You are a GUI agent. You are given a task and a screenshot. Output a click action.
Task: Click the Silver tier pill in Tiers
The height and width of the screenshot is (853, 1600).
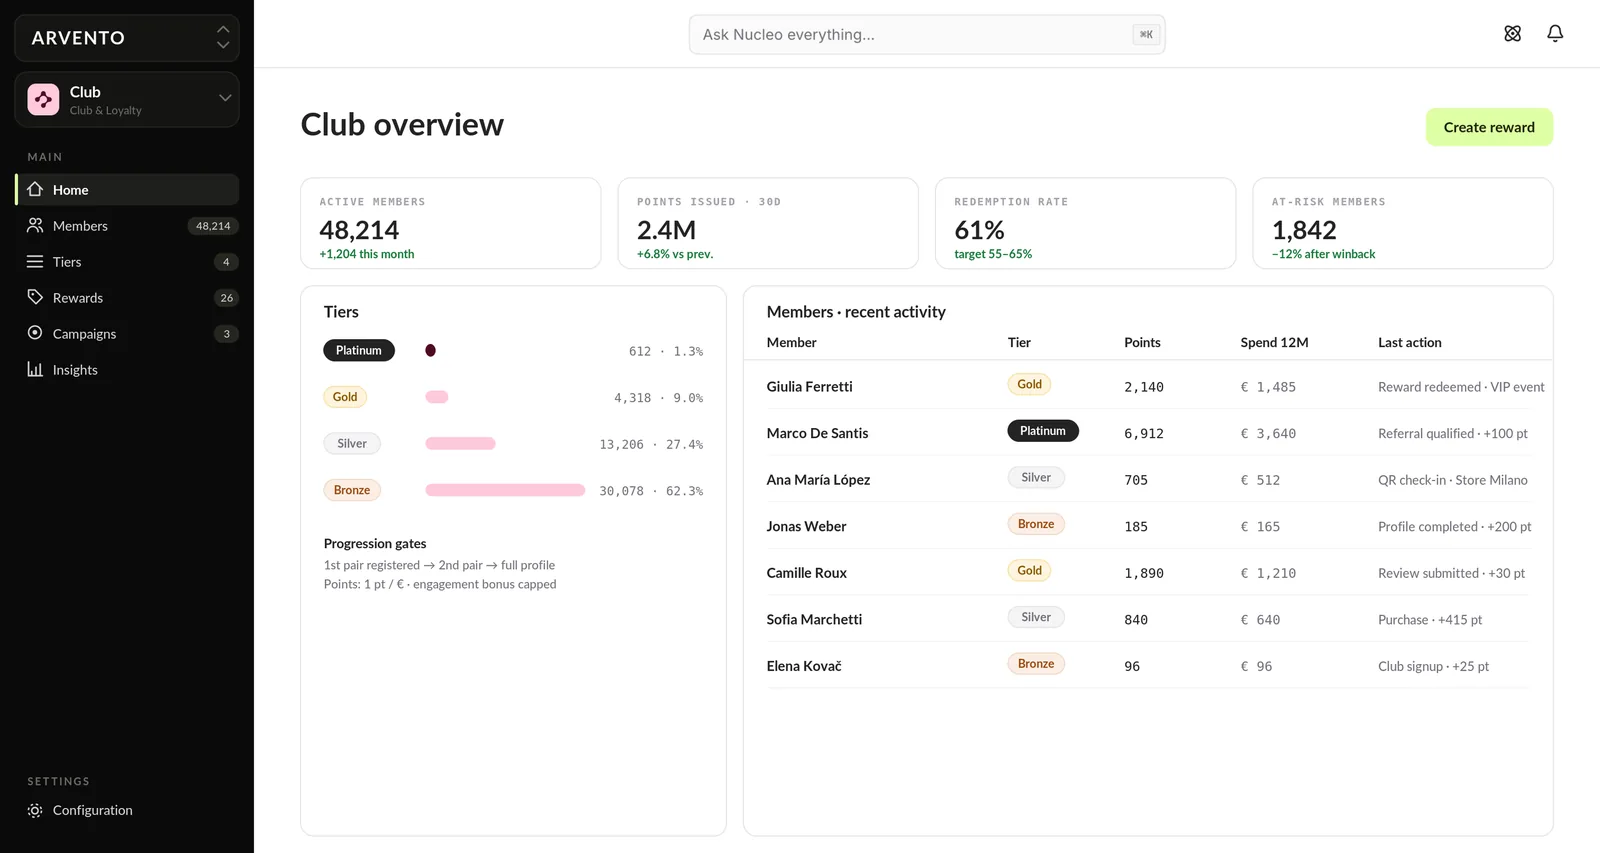[x=352, y=443]
